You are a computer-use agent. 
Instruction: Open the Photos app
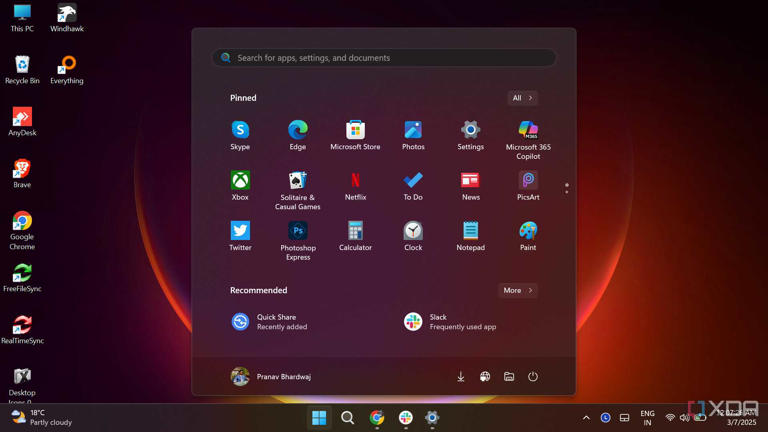point(413,135)
